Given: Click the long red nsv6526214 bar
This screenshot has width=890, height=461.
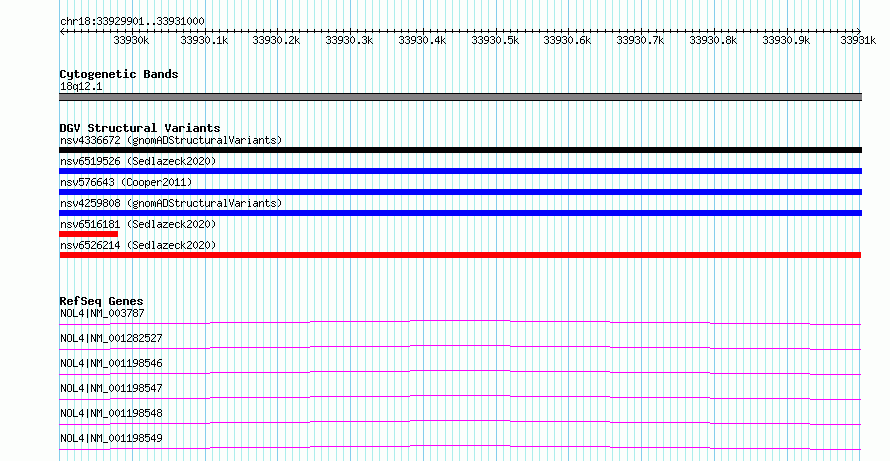Looking at the screenshot, I should coord(460,255).
